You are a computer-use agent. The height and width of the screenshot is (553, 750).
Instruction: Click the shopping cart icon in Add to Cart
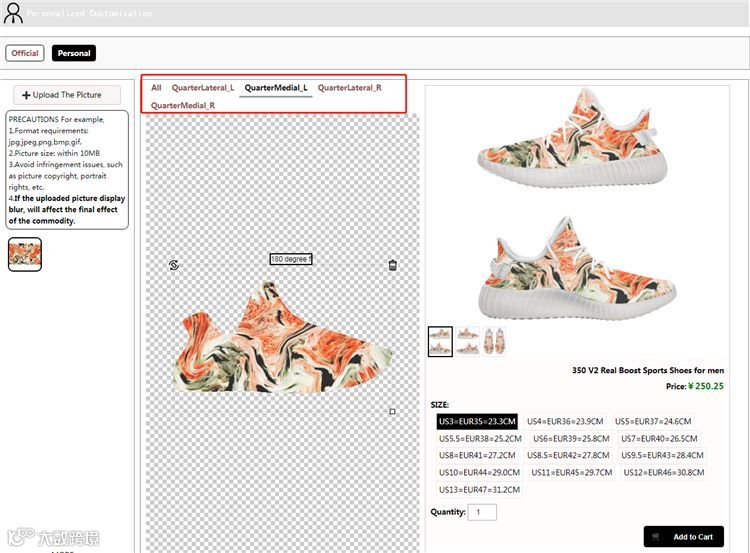[656, 537]
